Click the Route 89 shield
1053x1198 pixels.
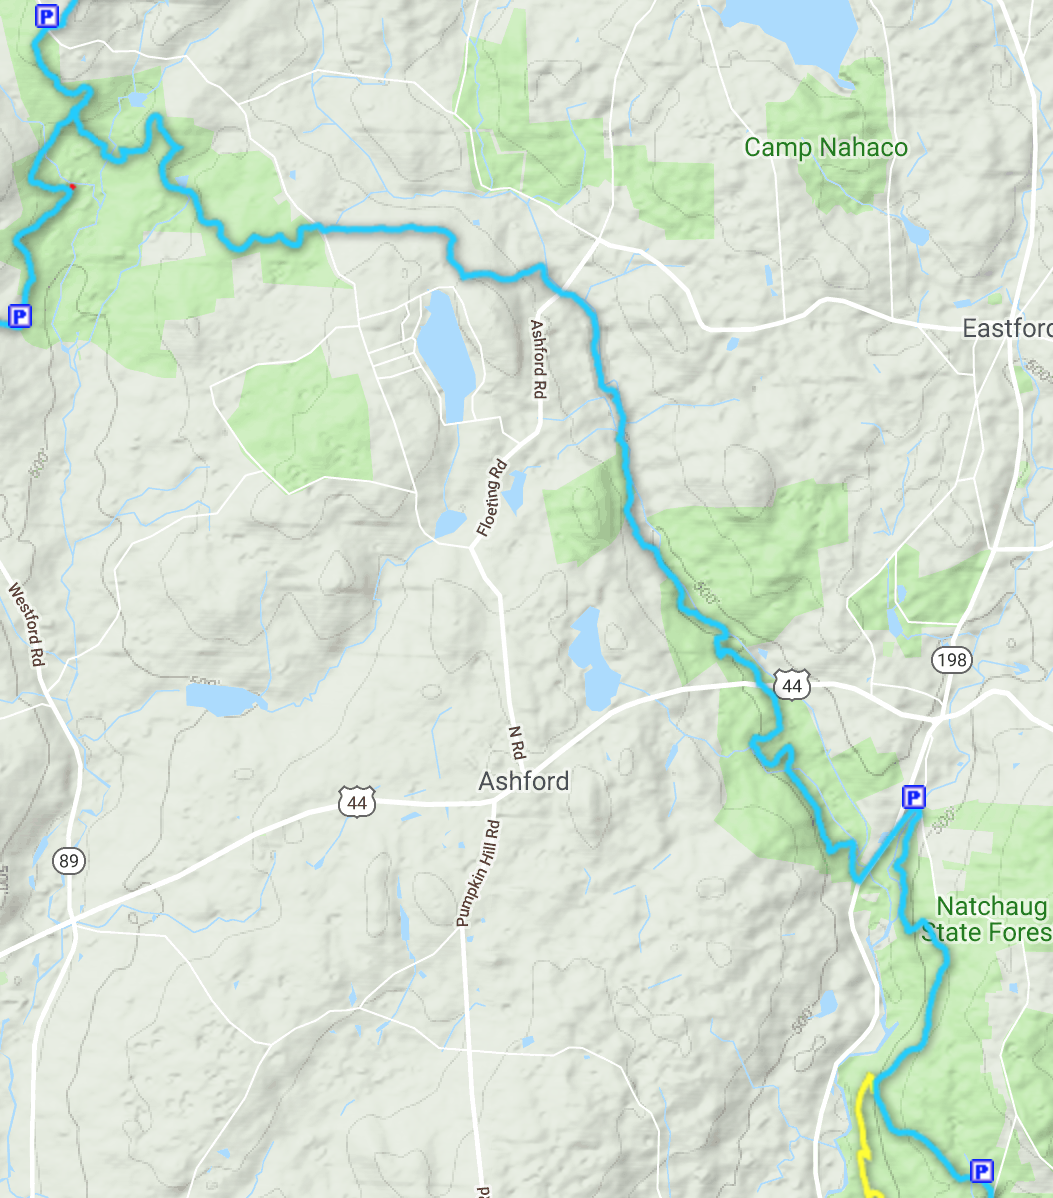69,861
